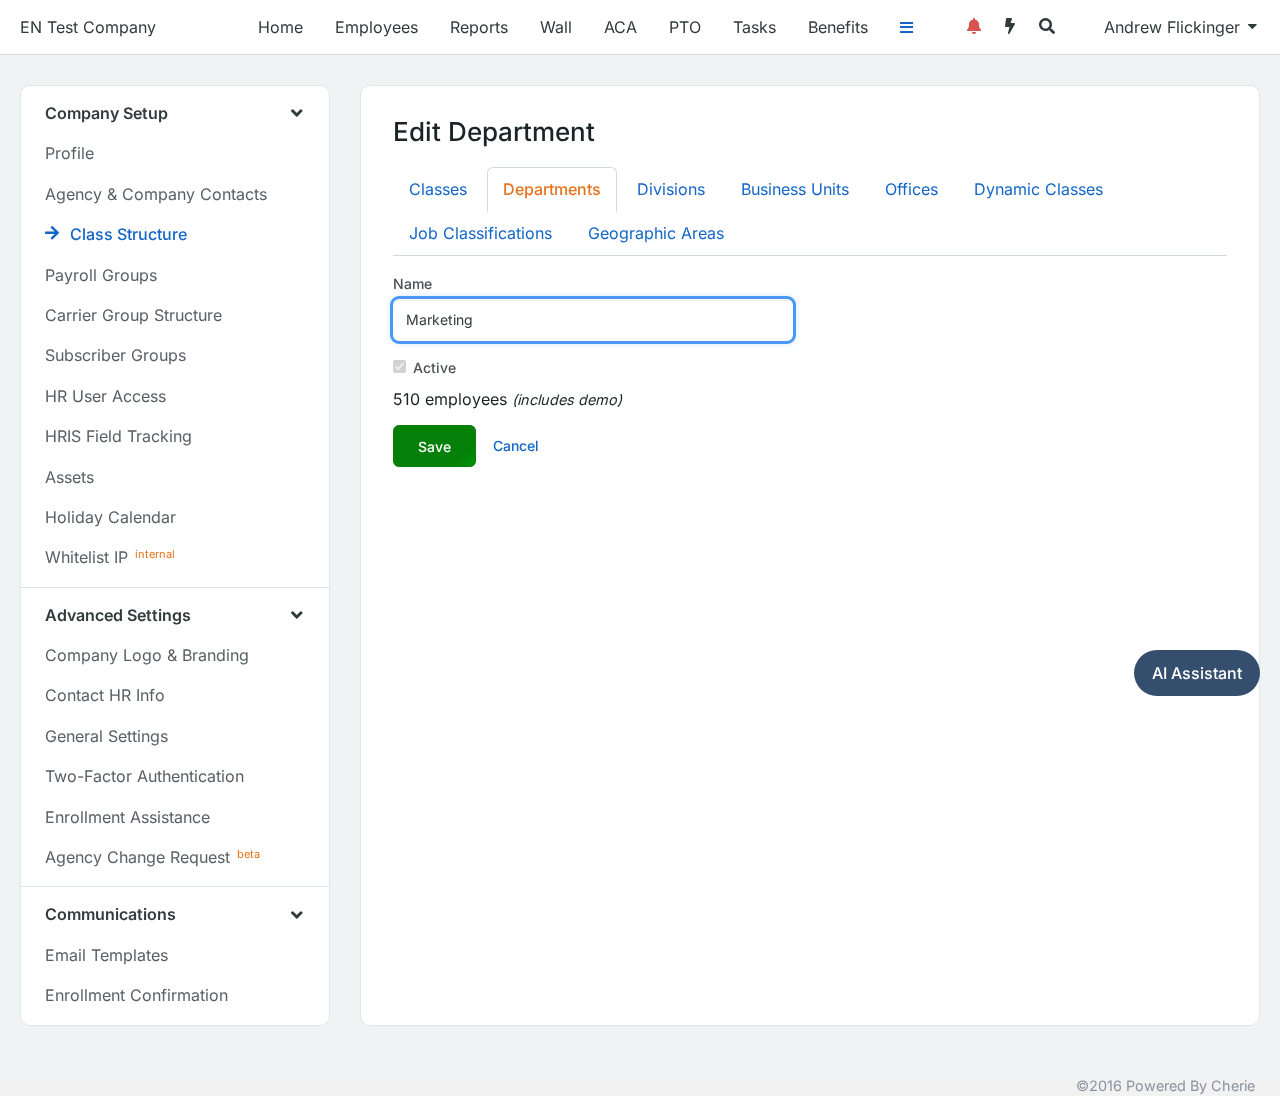Collapse the Company Setup section
The height and width of the screenshot is (1096, 1280).
(x=296, y=113)
